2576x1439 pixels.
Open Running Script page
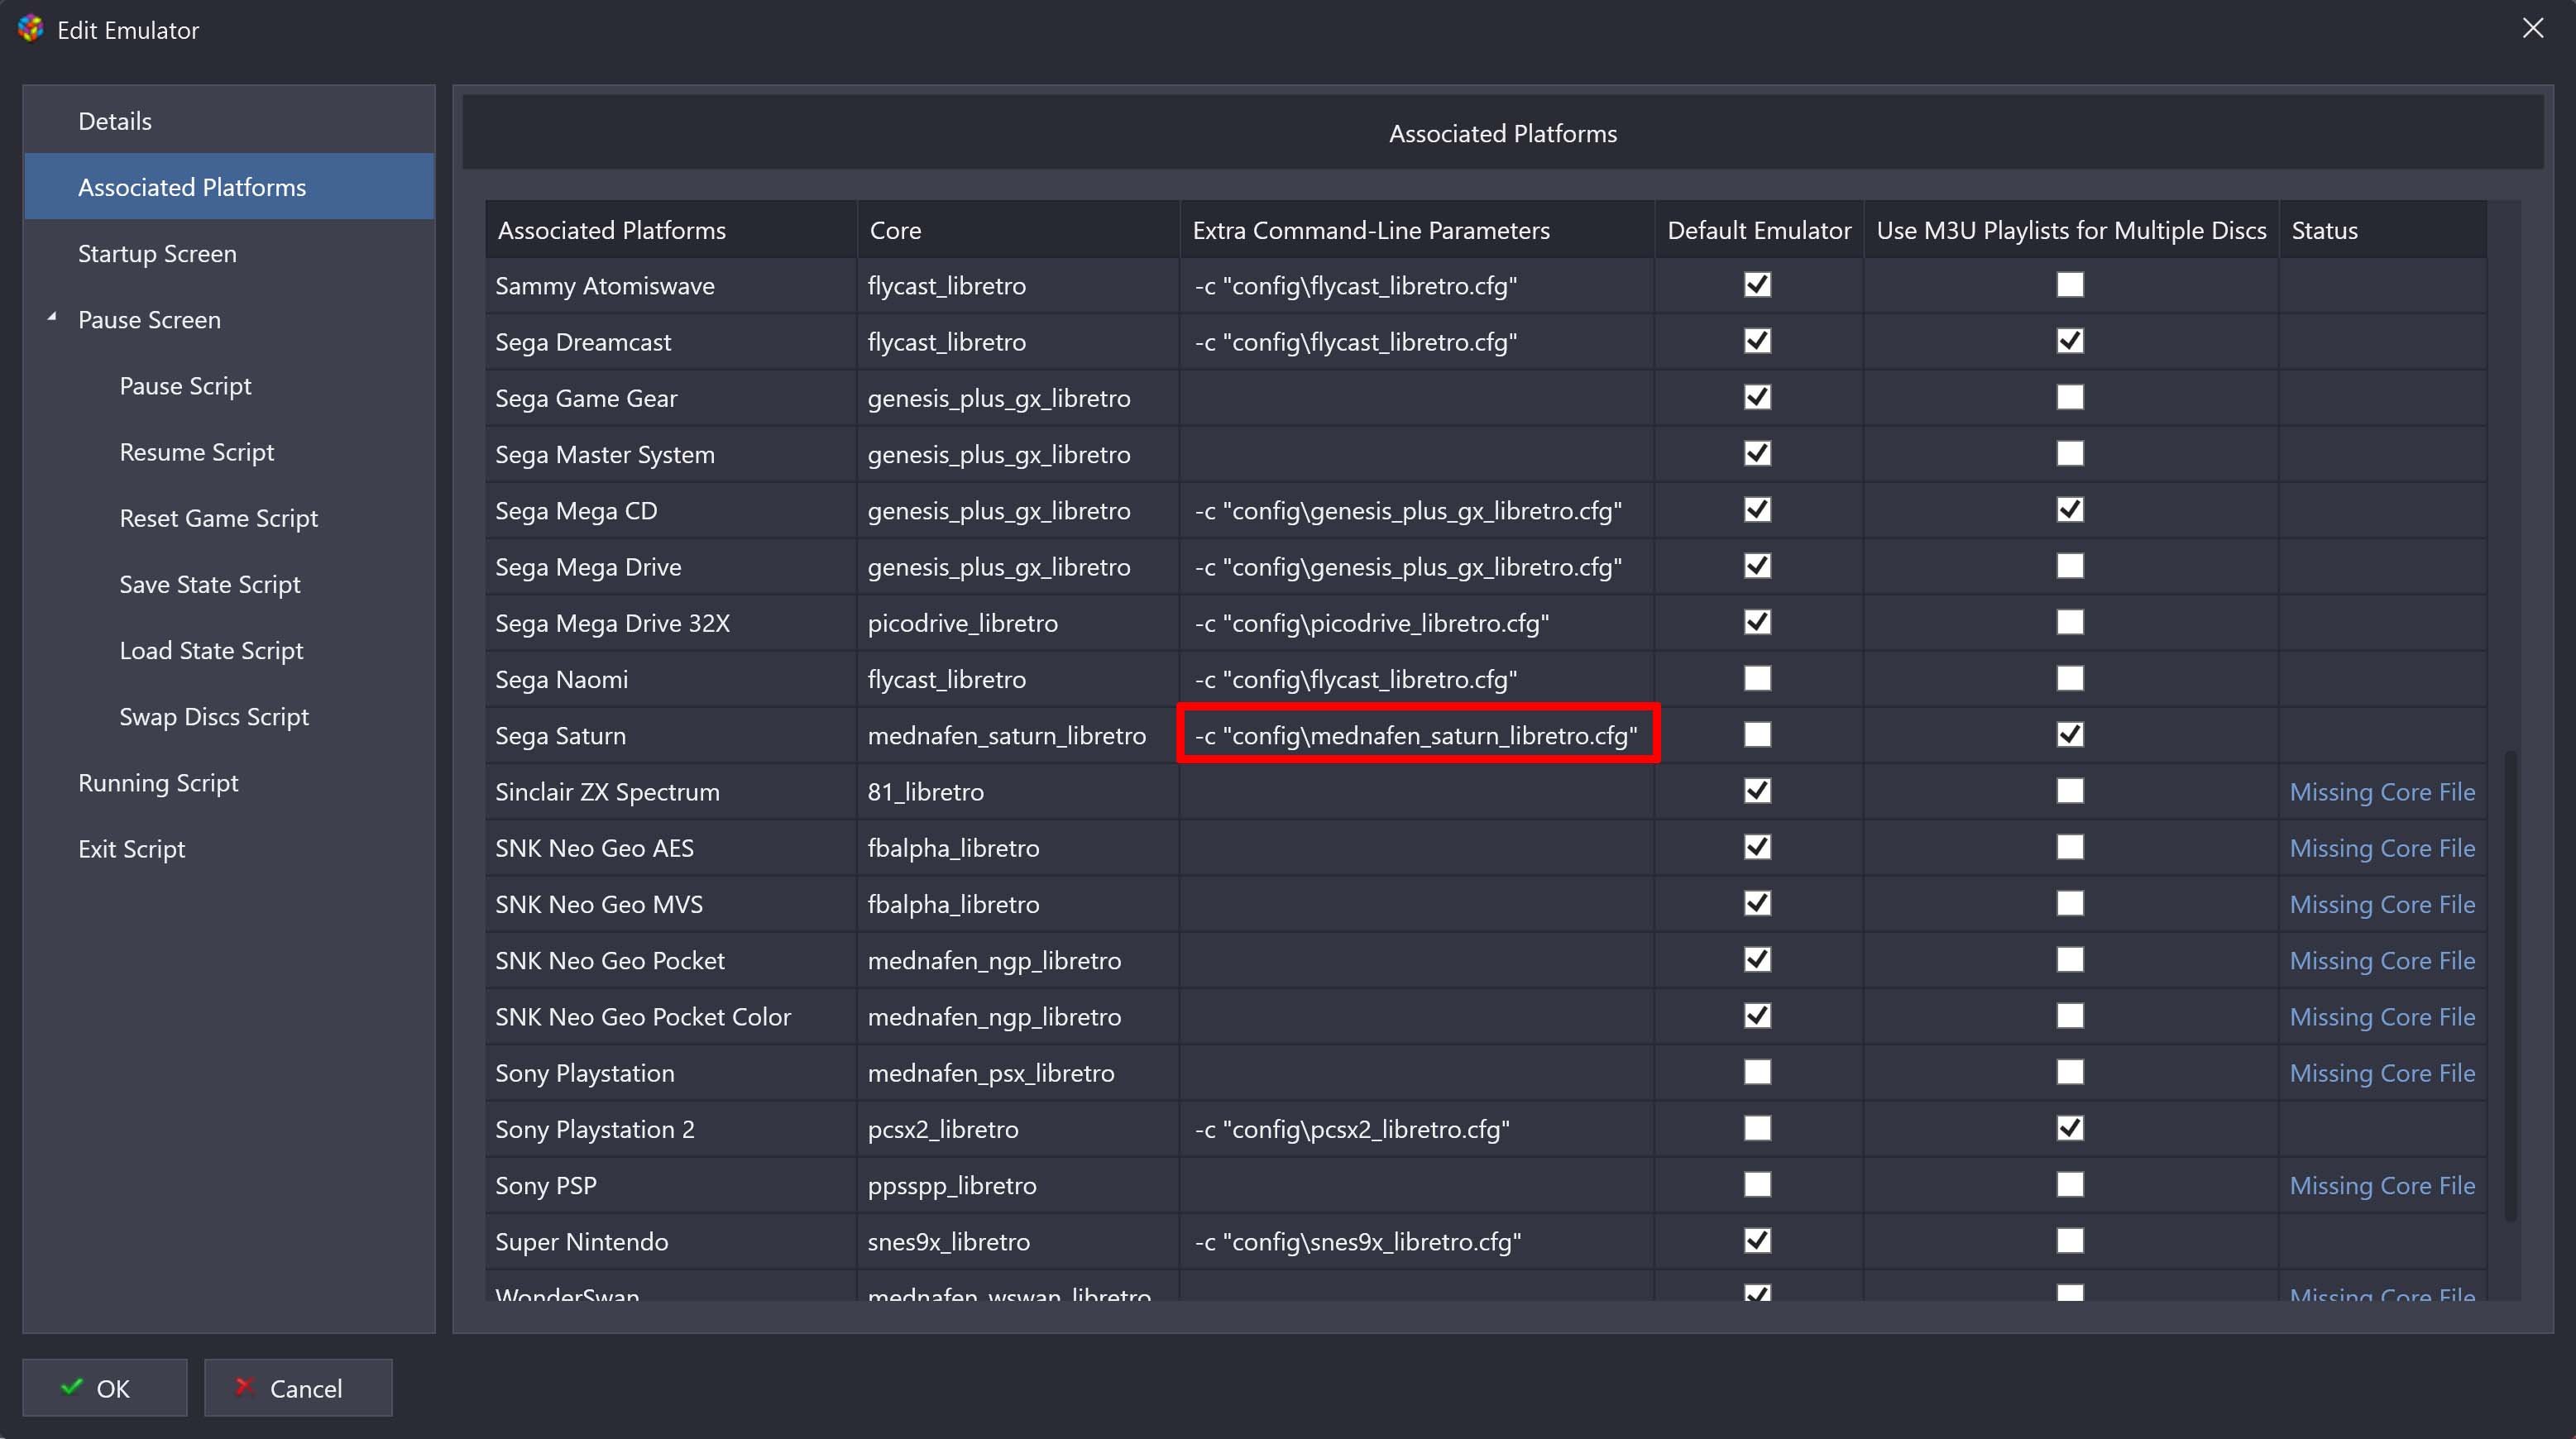click(229, 782)
